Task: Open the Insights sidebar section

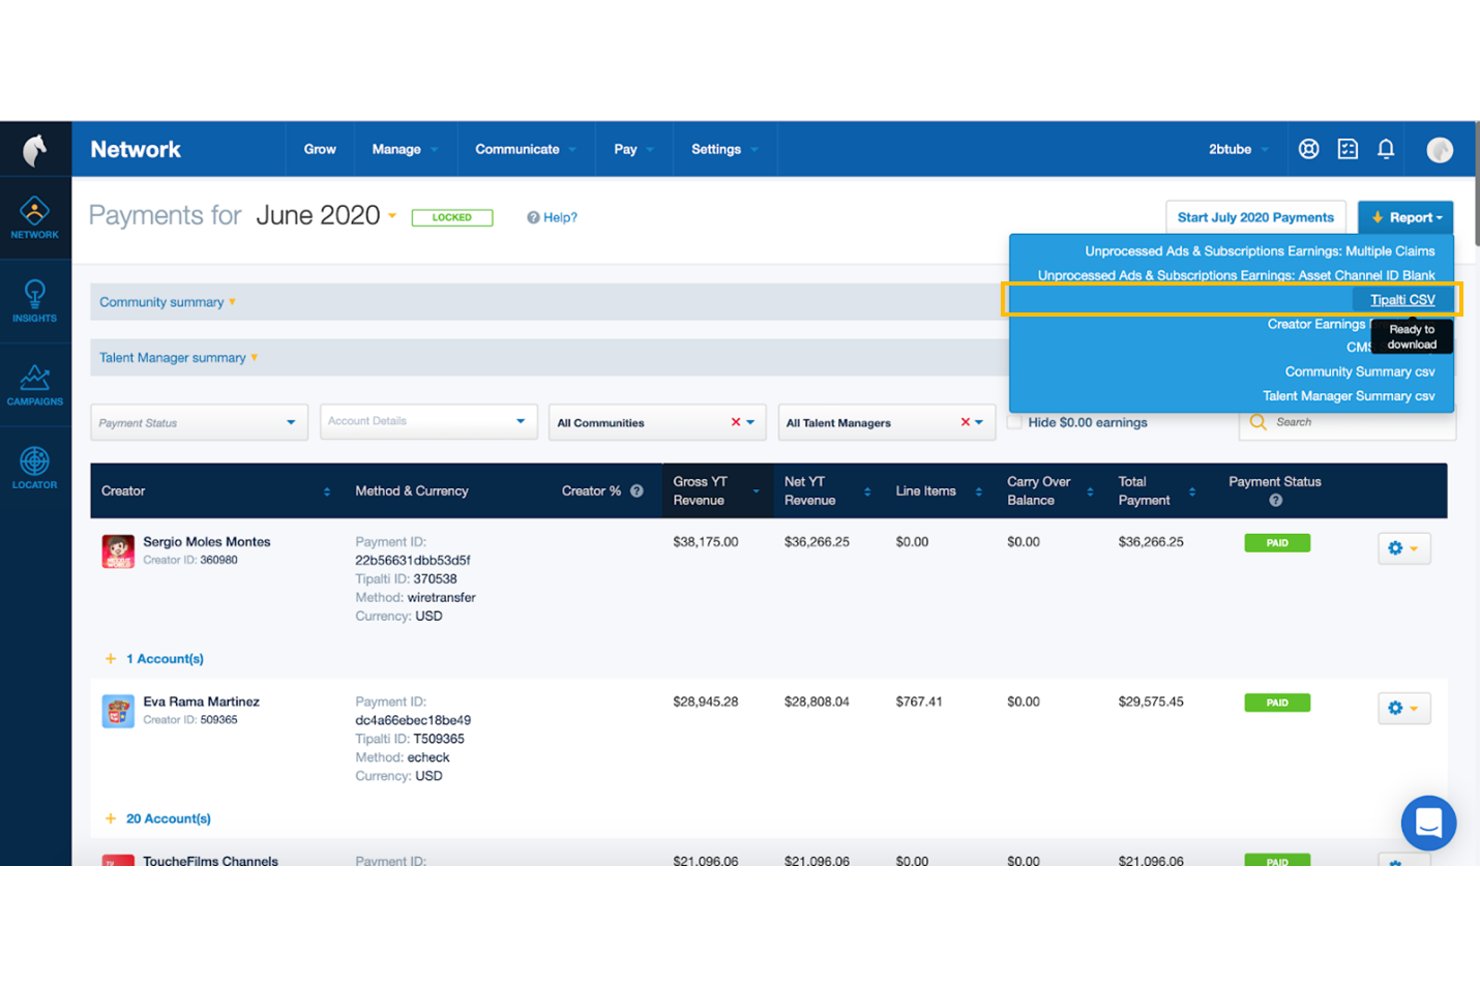Action: (x=35, y=301)
